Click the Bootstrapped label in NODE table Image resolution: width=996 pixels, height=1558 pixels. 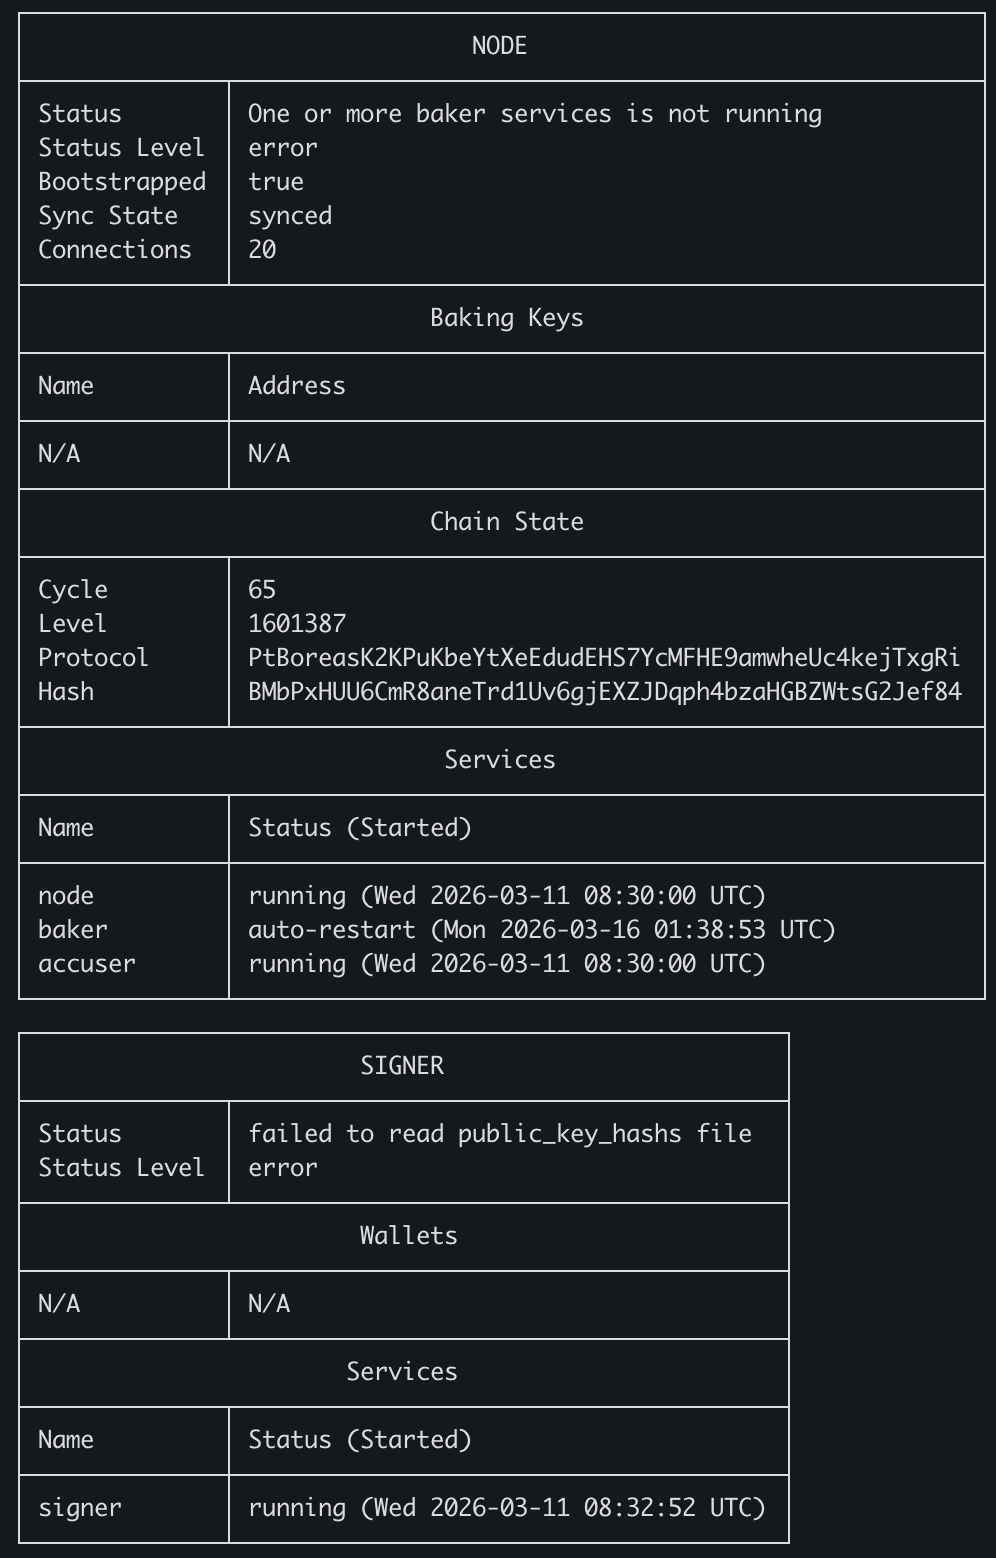[122, 182]
